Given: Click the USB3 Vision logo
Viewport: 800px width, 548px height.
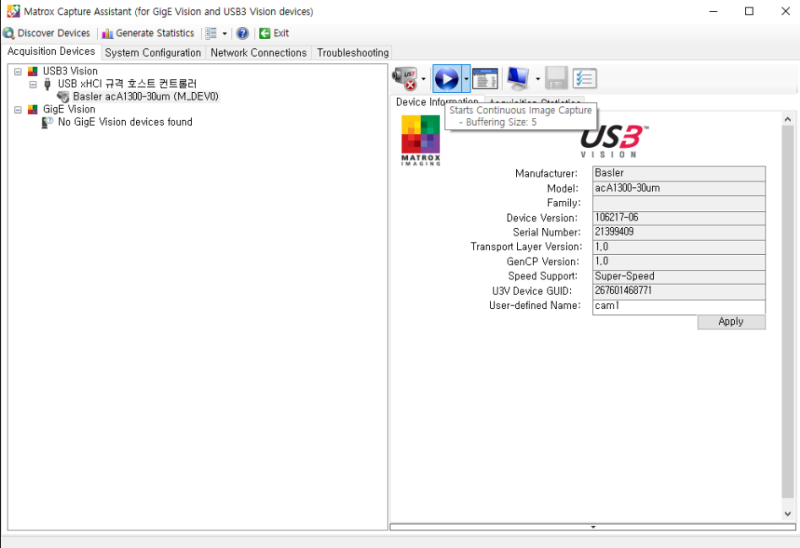Looking at the screenshot, I should [614, 141].
